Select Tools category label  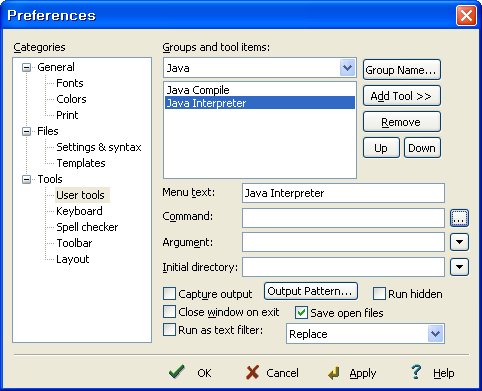(x=50, y=179)
